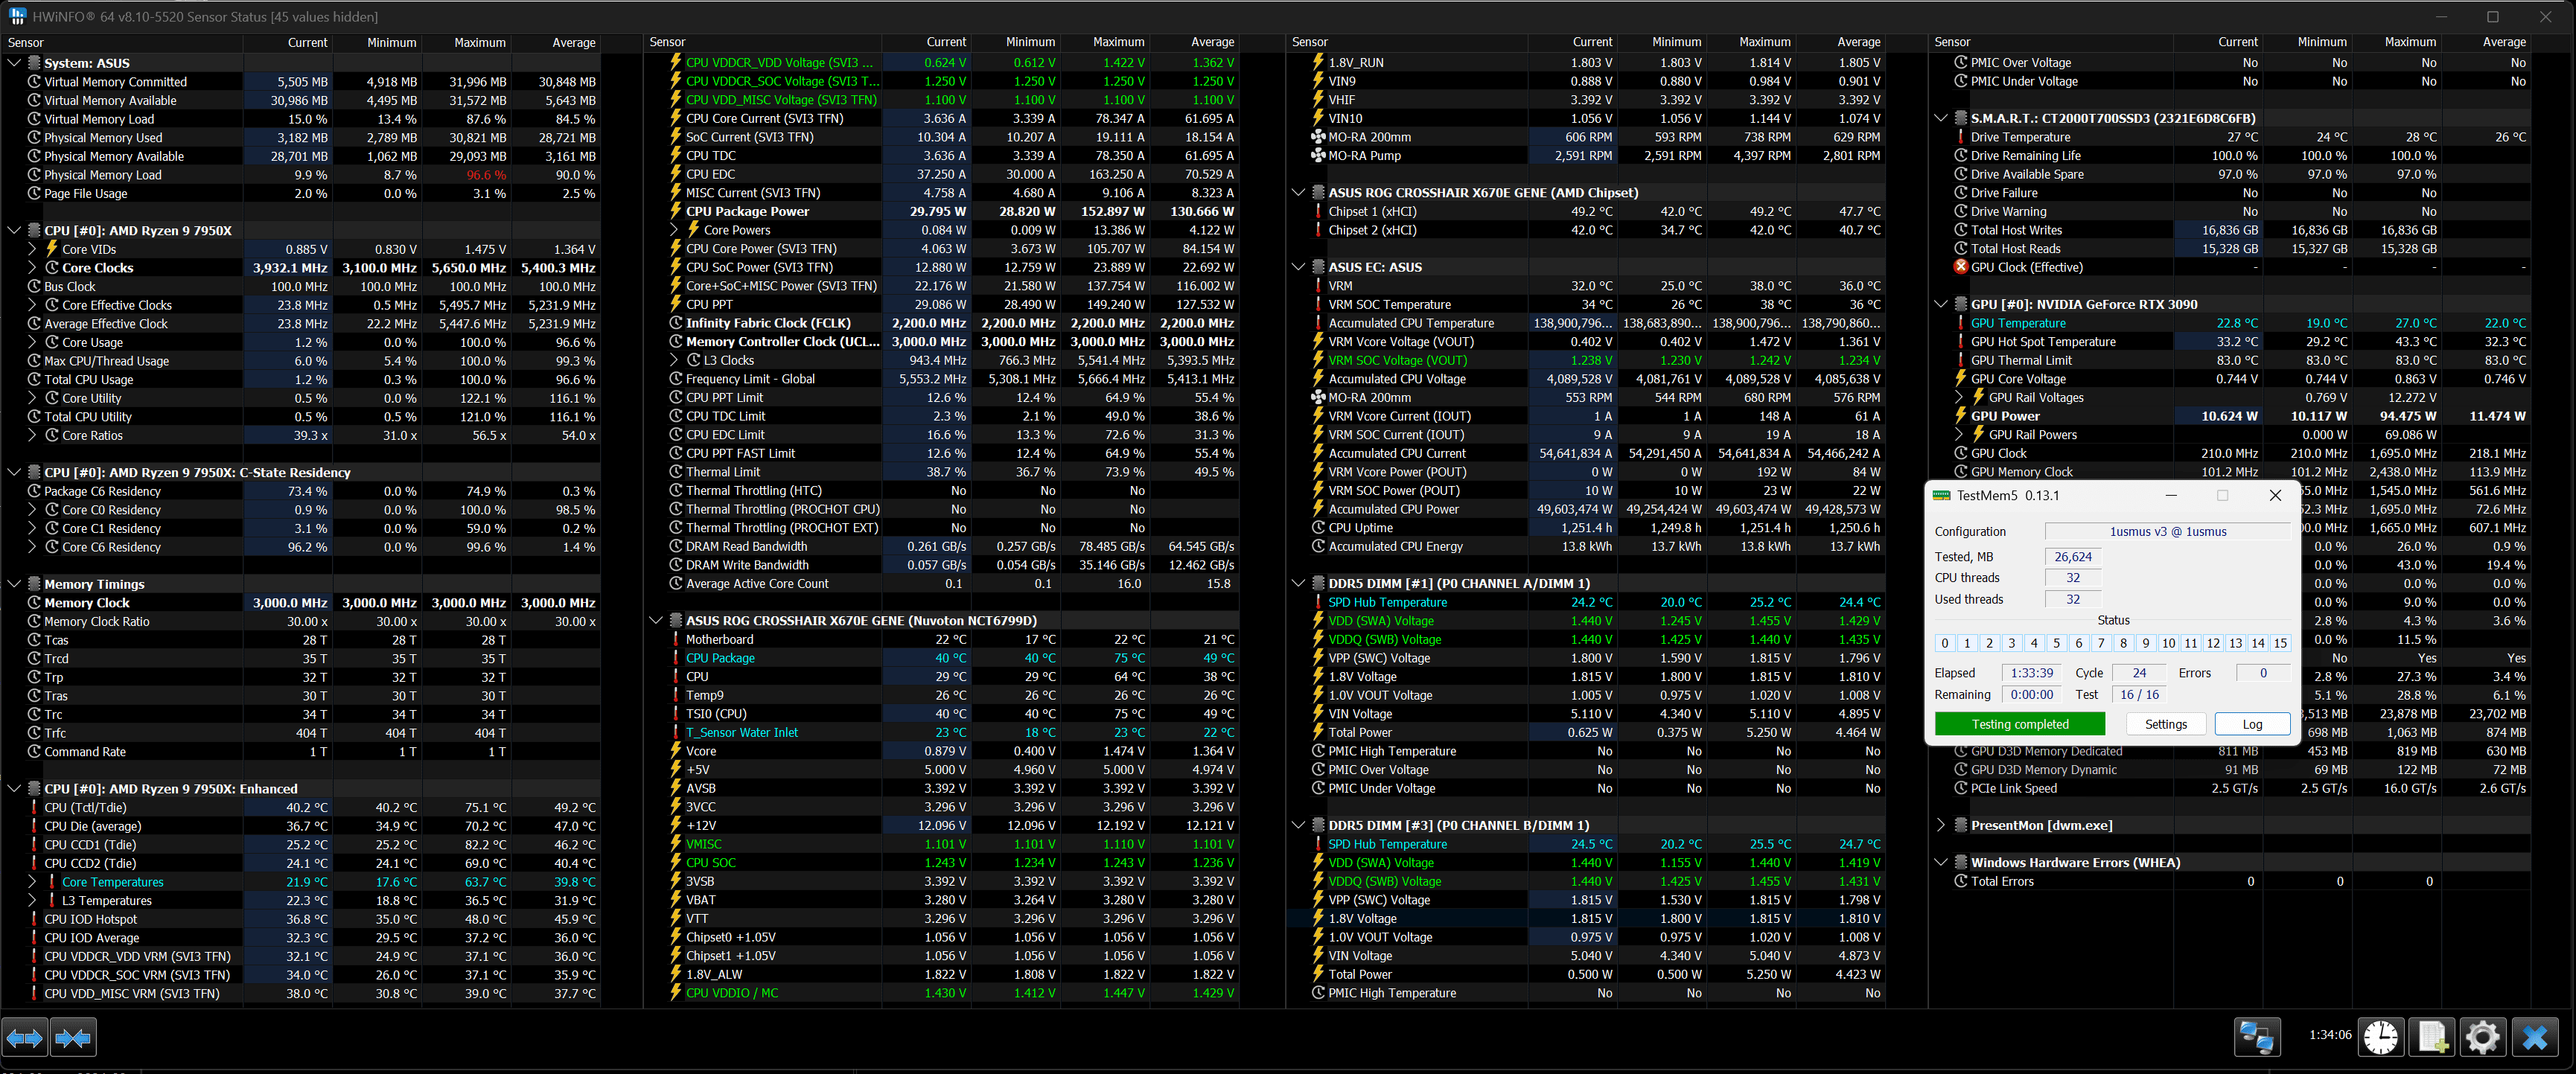Click the shrink columns arrow button
Screen dimensions: 2576x1074
73,1038
